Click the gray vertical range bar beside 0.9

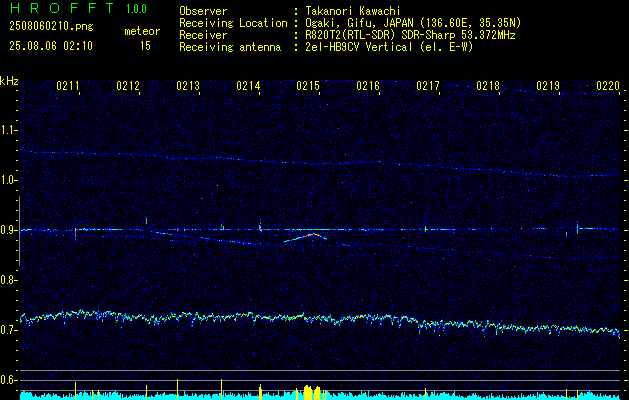coord(19,231)
